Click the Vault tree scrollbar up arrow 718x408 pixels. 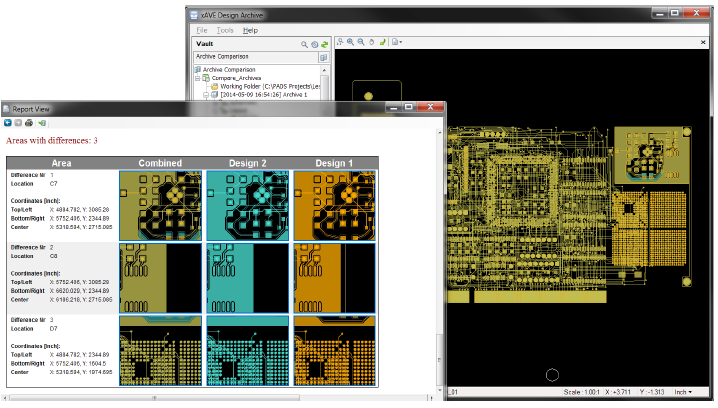click(x=325, y=70)
